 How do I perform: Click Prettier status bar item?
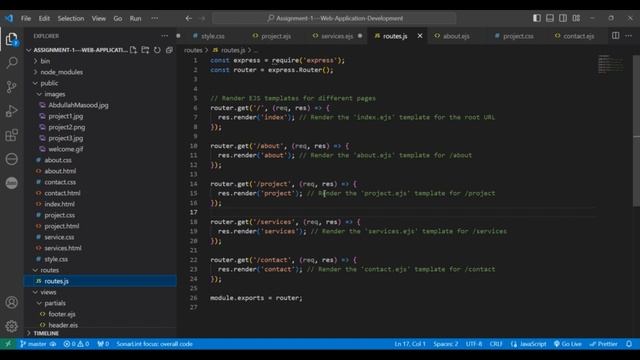pos(604,344)
